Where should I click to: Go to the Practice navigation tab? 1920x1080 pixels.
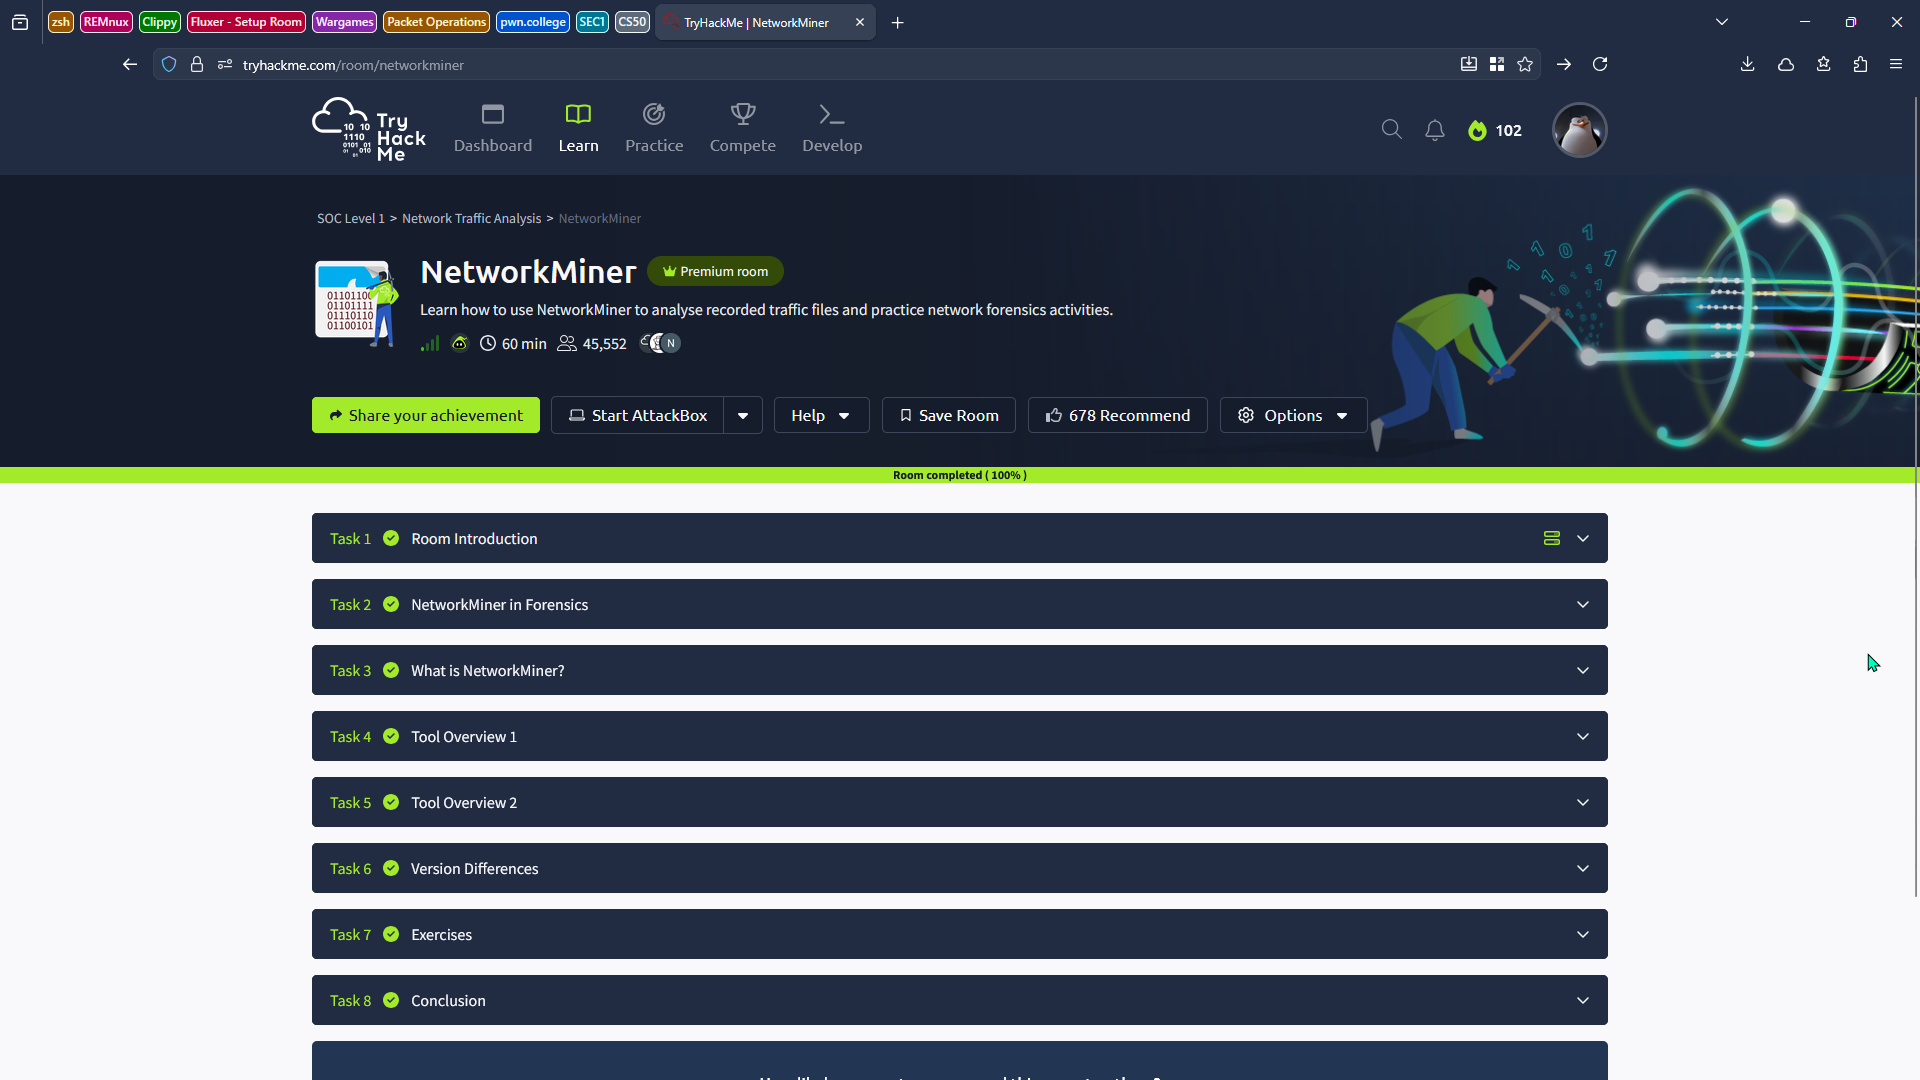point(654,130)
